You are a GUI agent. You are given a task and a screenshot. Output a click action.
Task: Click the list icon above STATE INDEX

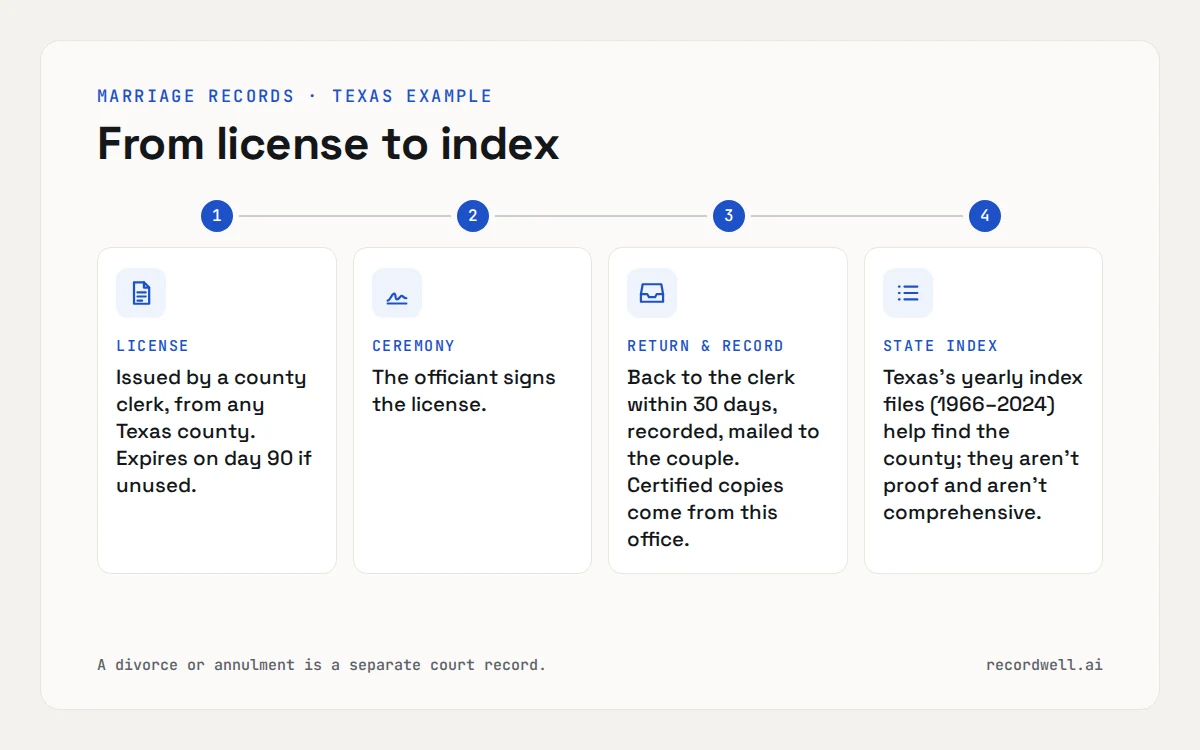click(x=908, y=293)
